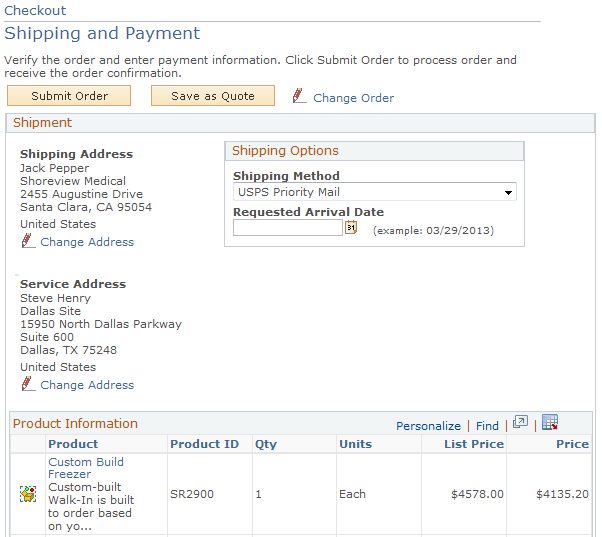The height and width of the screenshot is (537, 602).
Task: Sort by the List Price column header
Action: coord(474,444)
